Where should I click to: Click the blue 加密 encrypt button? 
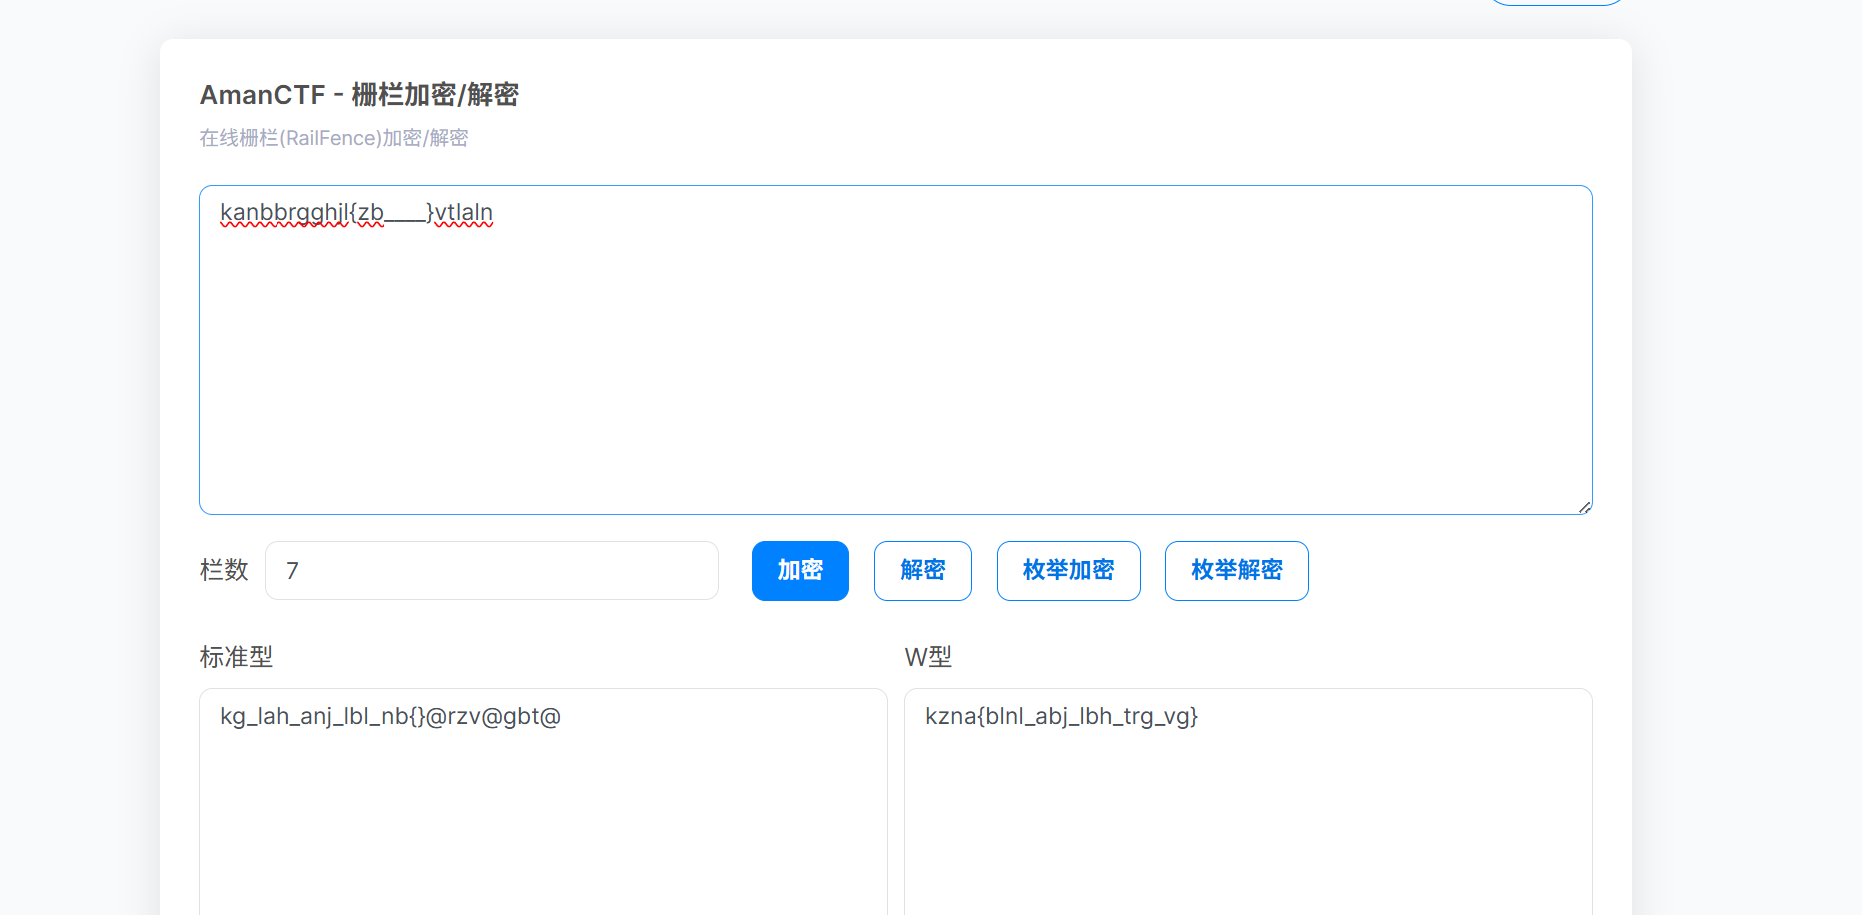click(800, 571)
